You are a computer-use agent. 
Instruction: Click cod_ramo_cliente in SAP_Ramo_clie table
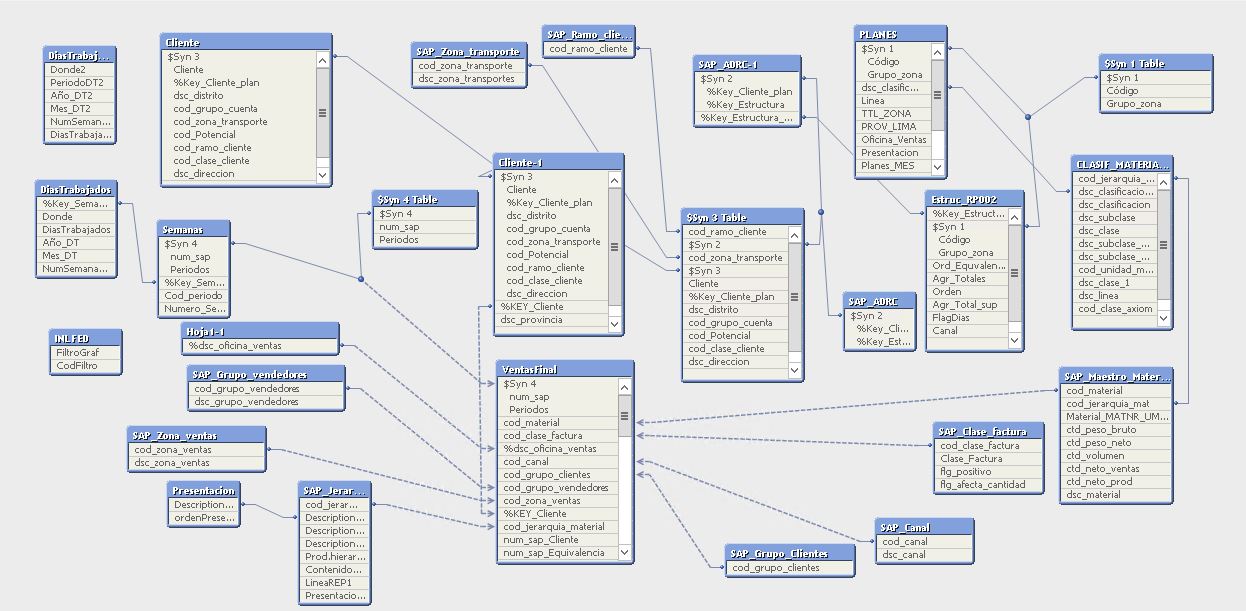[589, 48]
